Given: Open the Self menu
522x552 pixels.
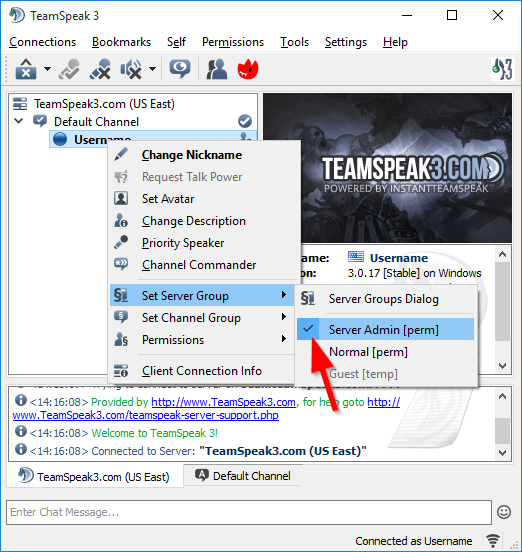Looking at the screenshot, I should [x=176, y=42].
